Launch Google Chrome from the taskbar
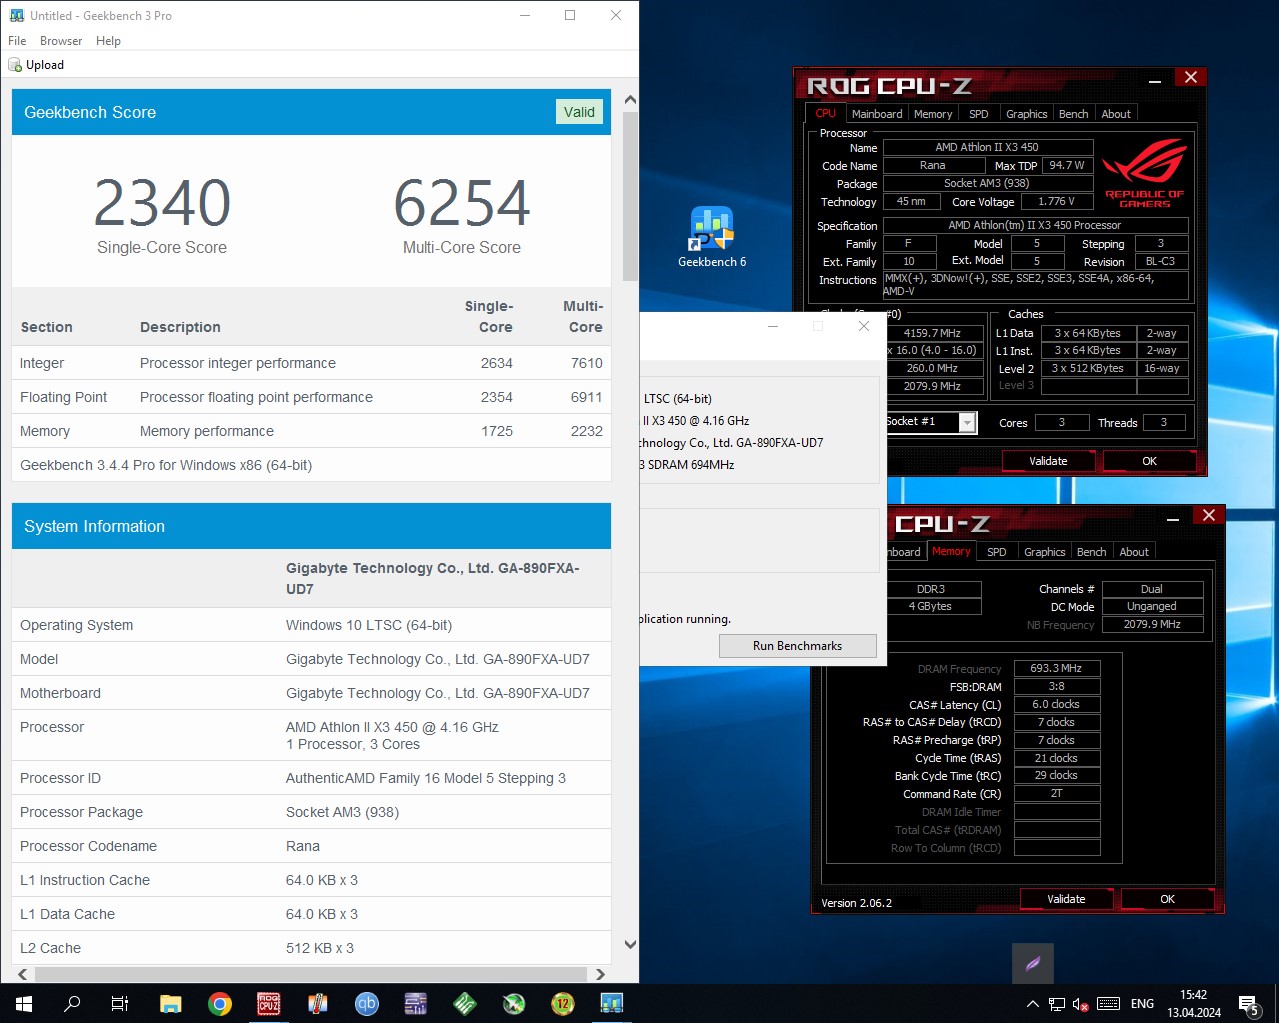Viewport: 1279px width, 1023px height. 220,1003
